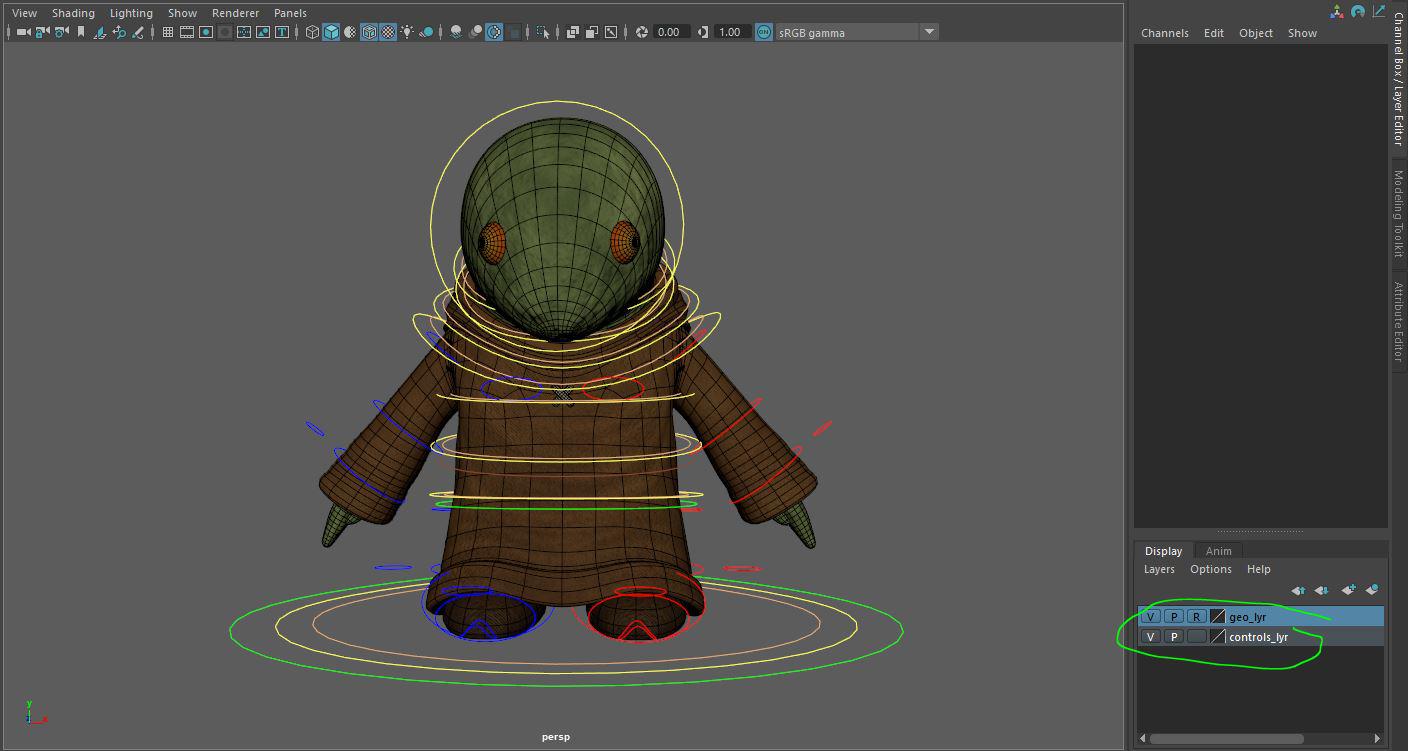This screenshot has height=751, width=1408.
Task: Open the sRGB gamma view transform dropdown
Action: click(929, 32)
